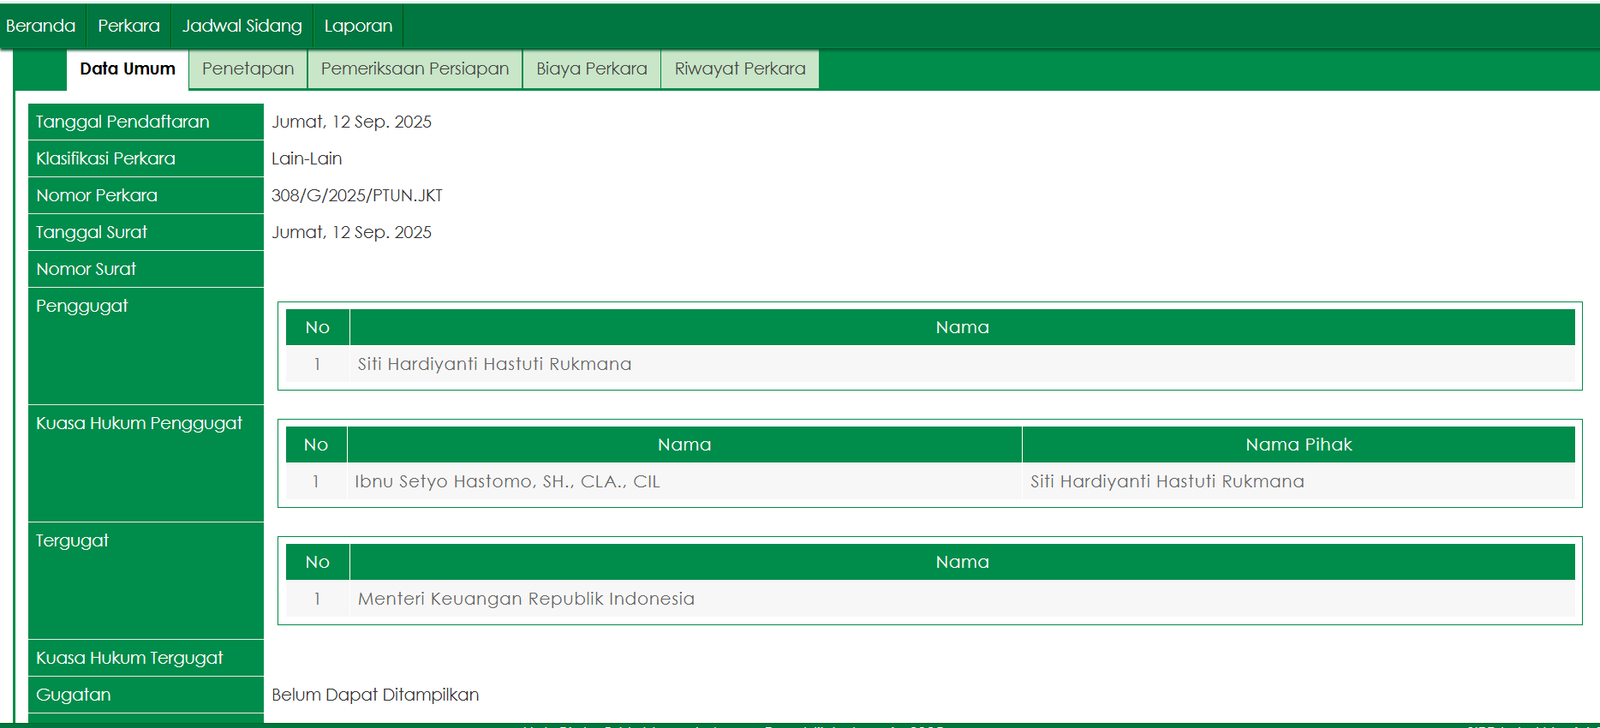Click the Kuasa Hukum Tergugat label
The width and height of the screenshot is (1600, 728).
(x=130, y=658)
